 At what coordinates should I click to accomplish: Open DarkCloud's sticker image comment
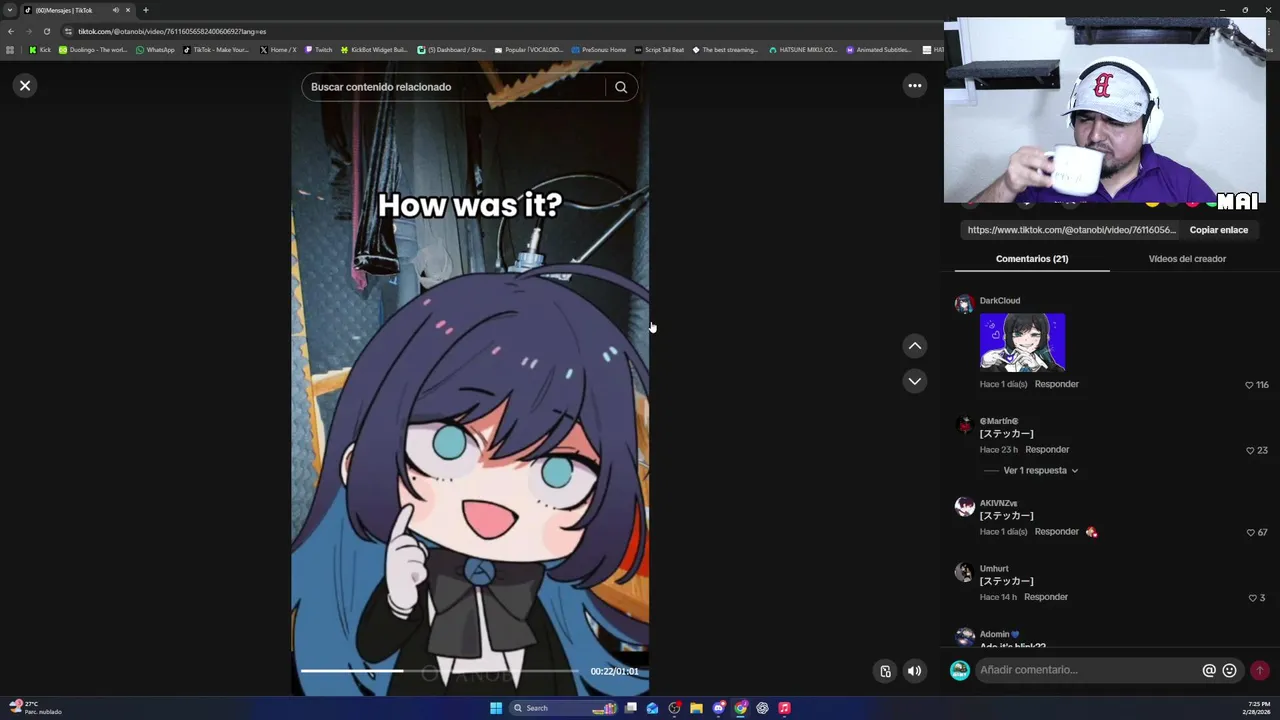point(1022,342)
